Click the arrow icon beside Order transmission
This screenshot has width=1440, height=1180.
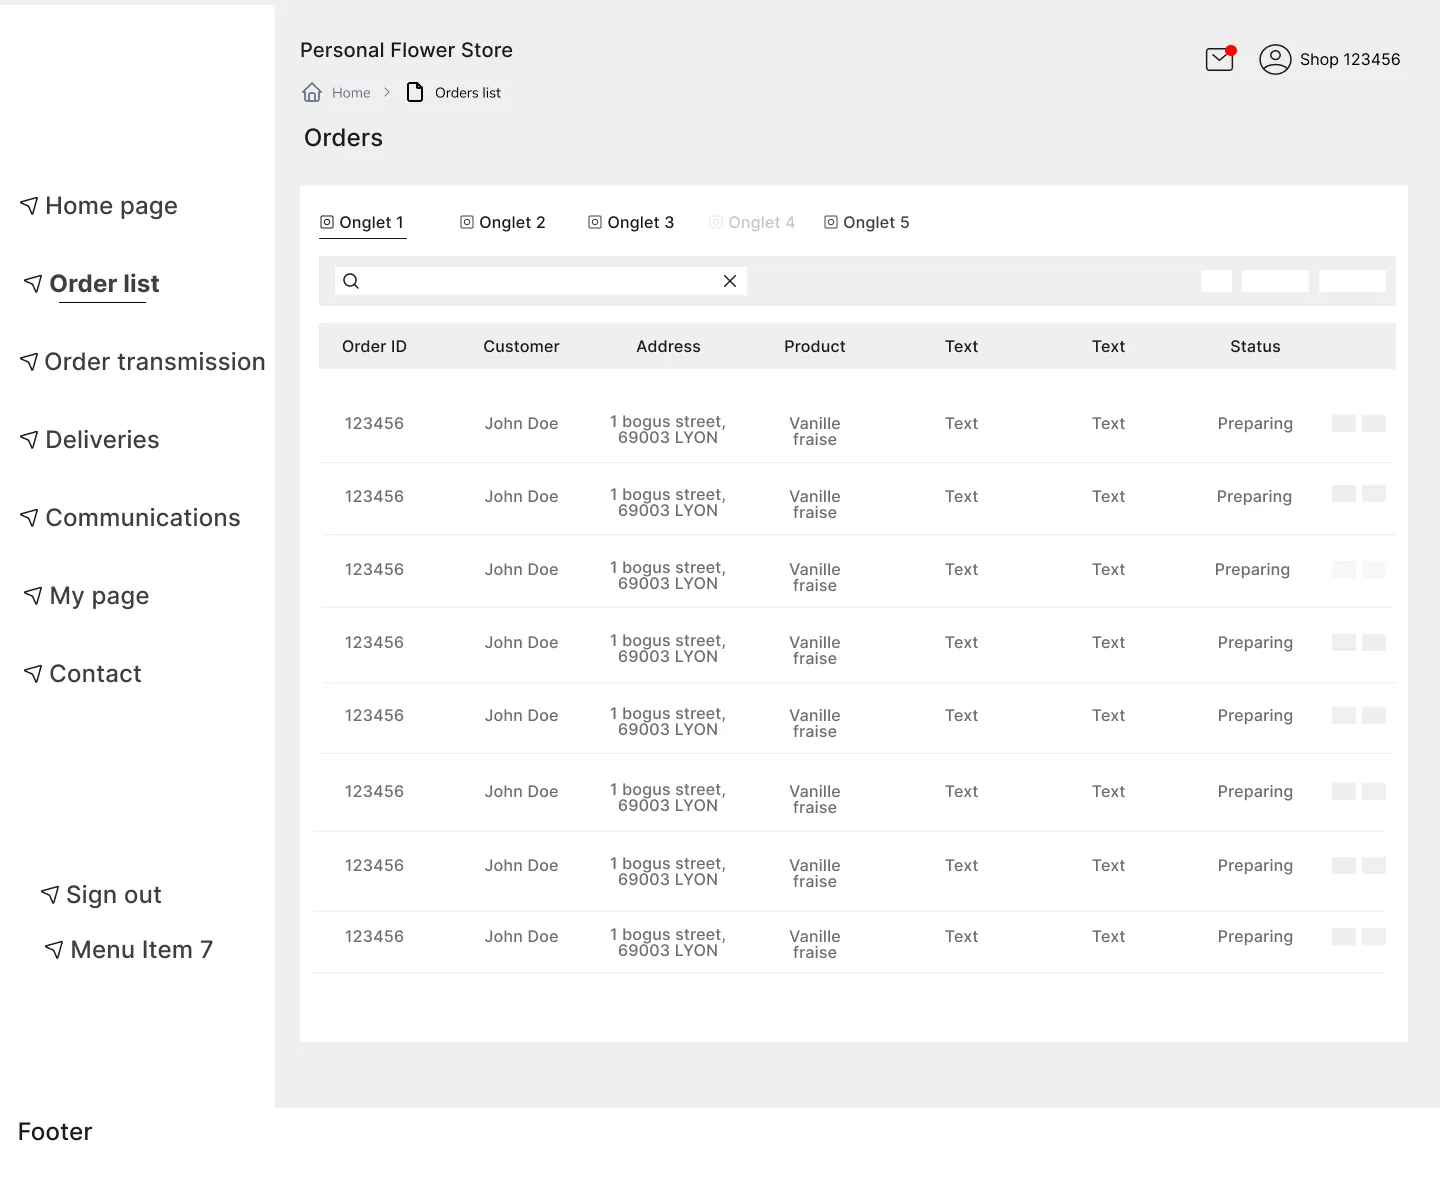coord(30,362)
